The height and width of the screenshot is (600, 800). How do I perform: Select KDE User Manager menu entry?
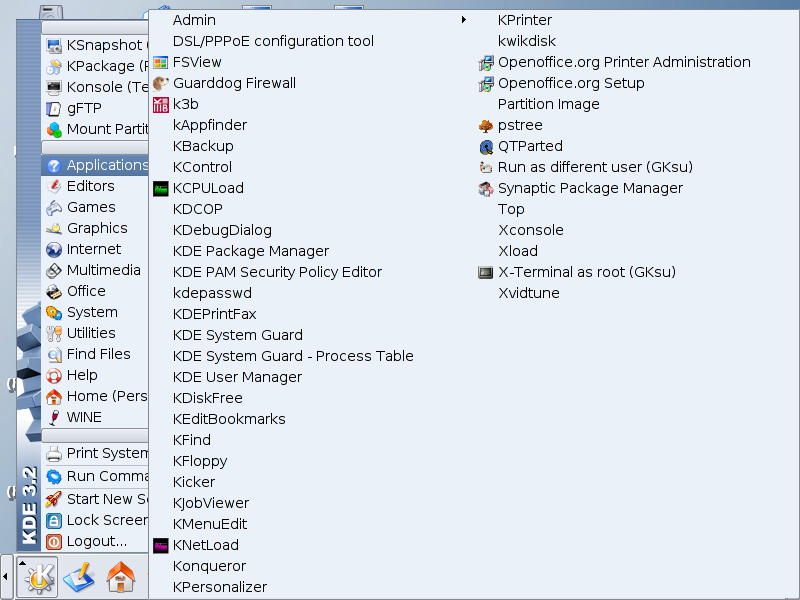click(x=237, y=377)
